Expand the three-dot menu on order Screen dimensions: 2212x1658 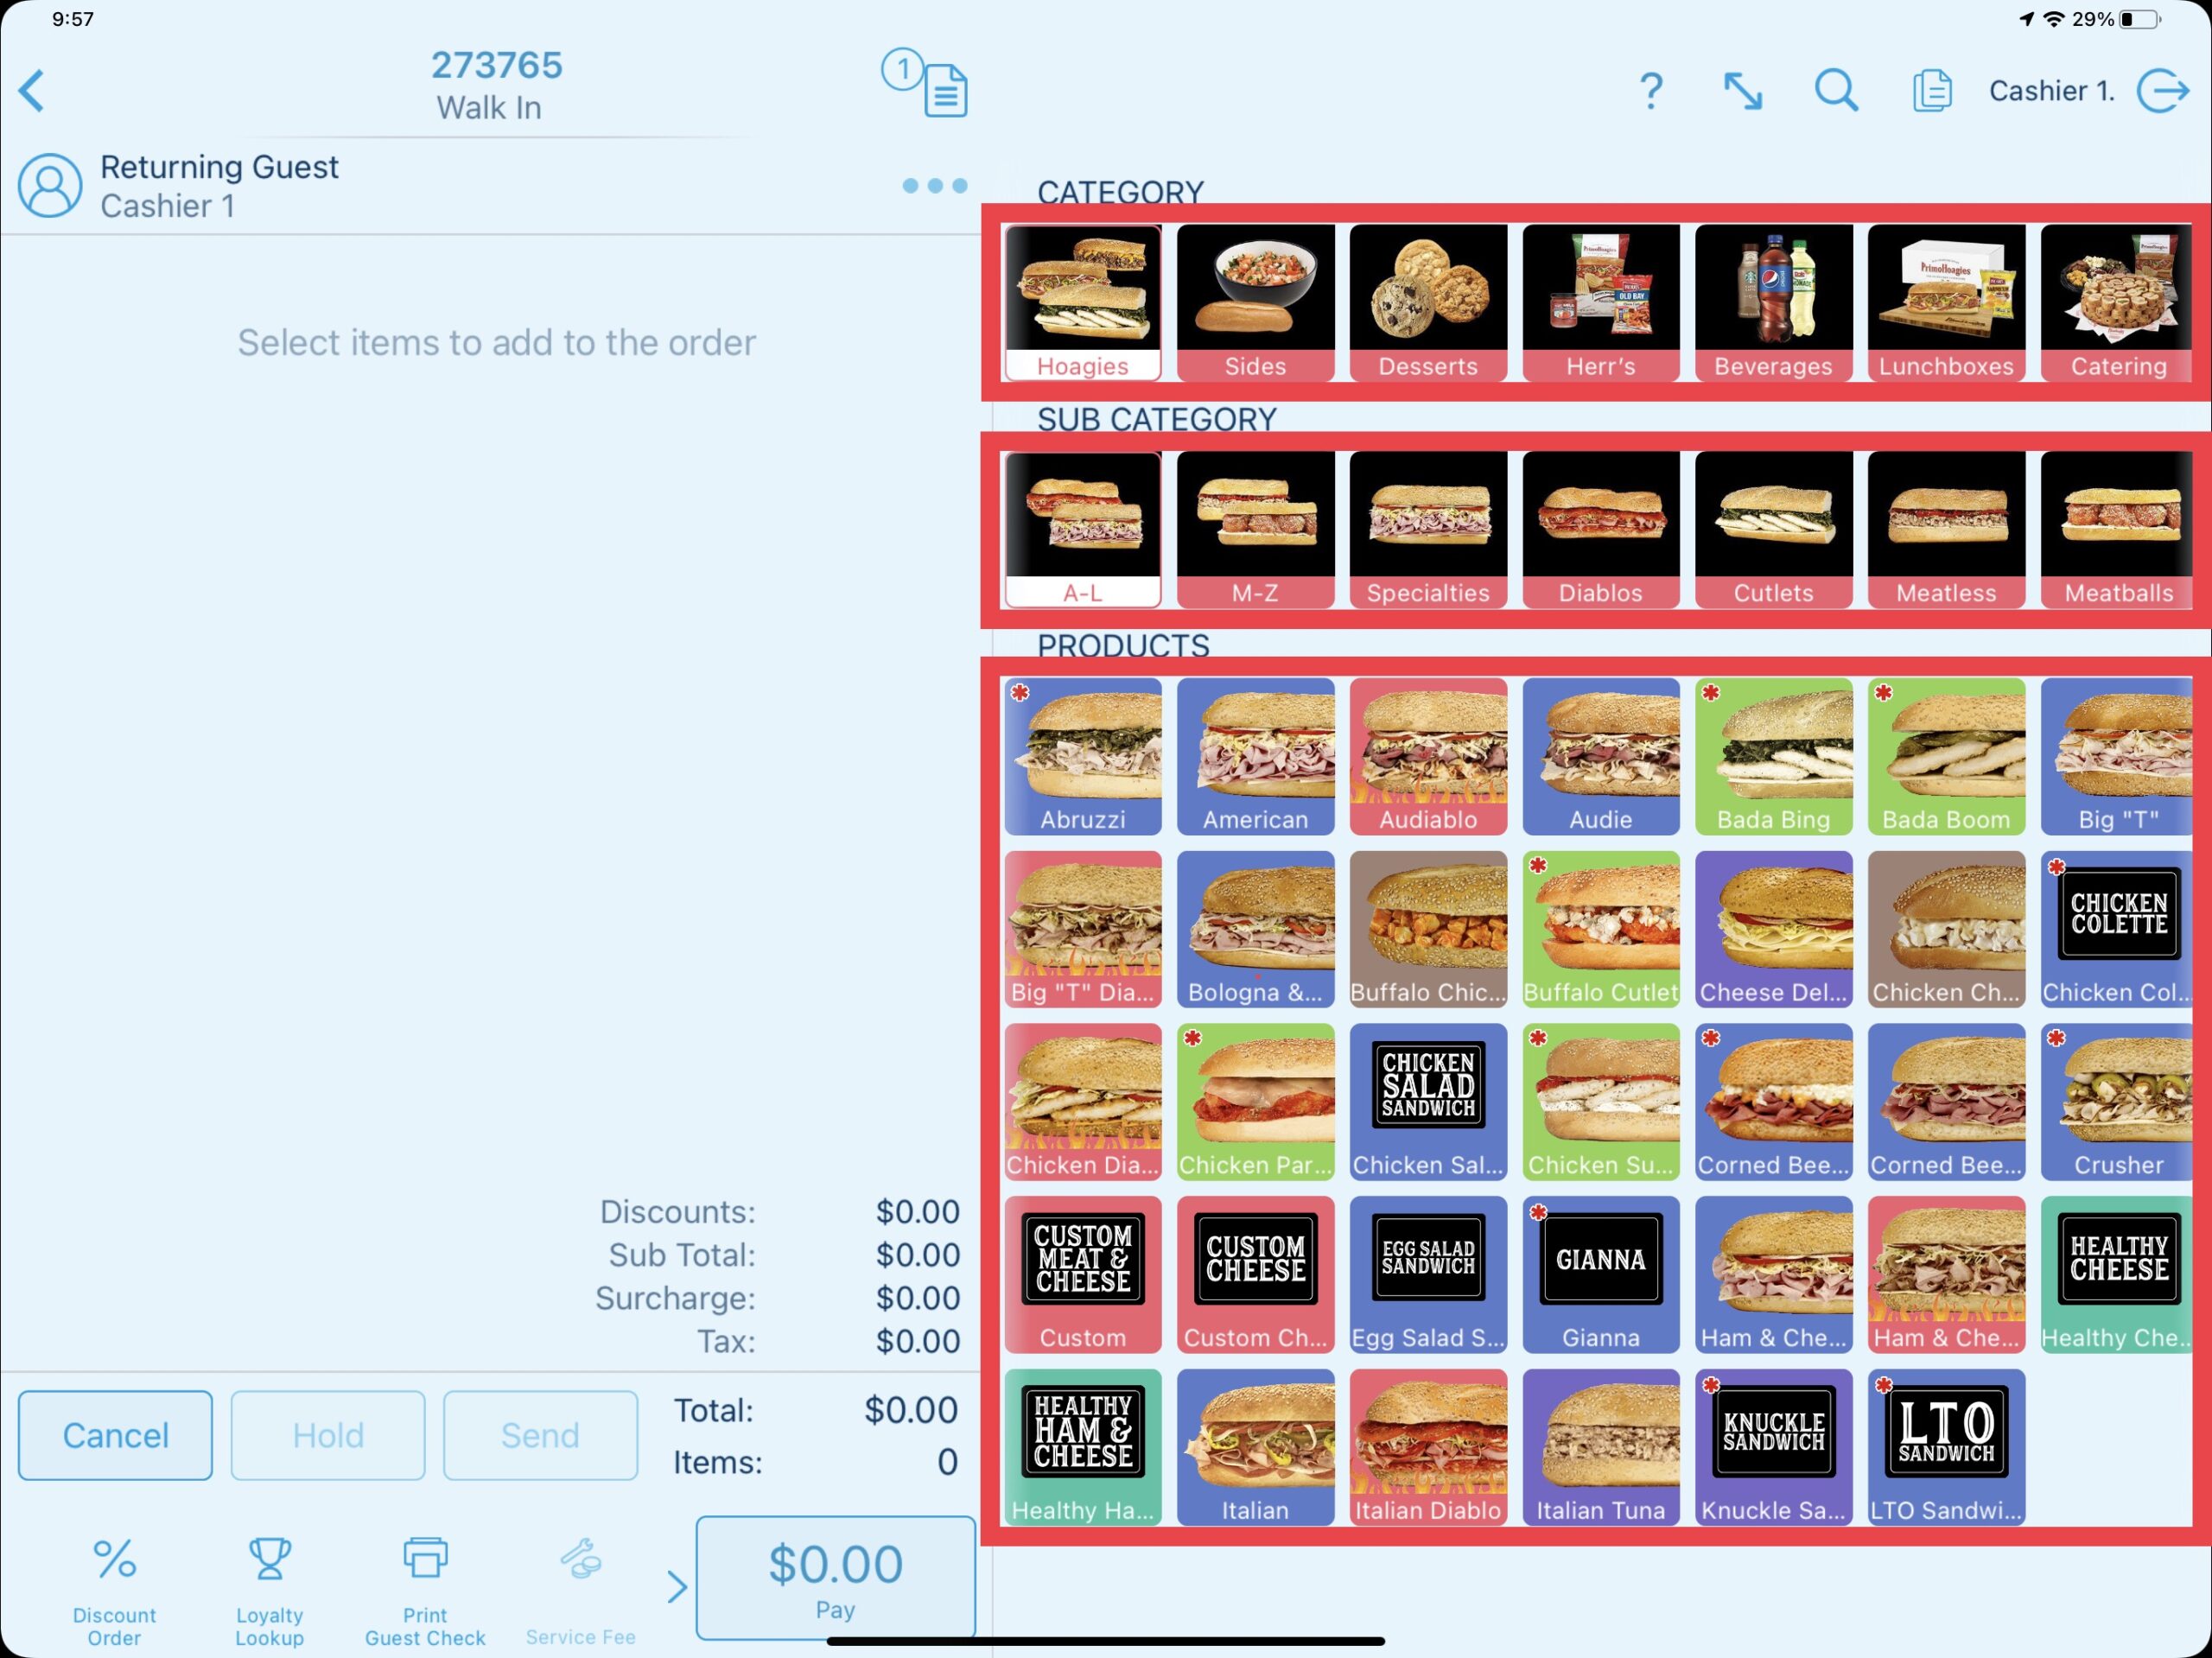(x=931, y=187)
